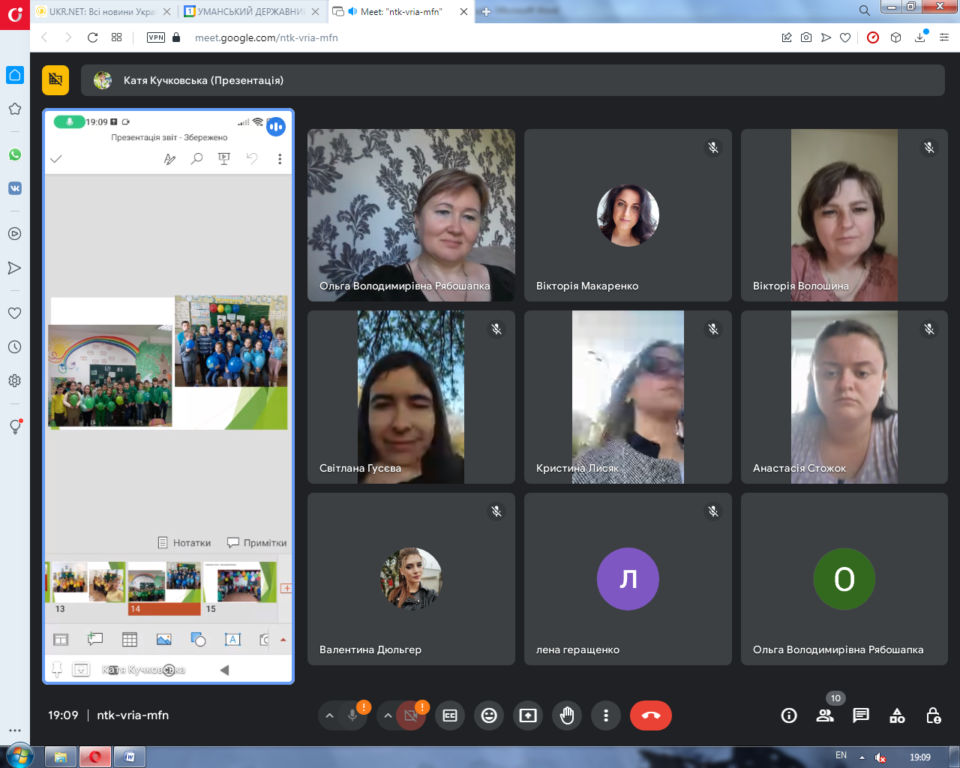Turn on closed captions
The width and height of the screenshot is (960, 768).
click(x=450, y=715)
